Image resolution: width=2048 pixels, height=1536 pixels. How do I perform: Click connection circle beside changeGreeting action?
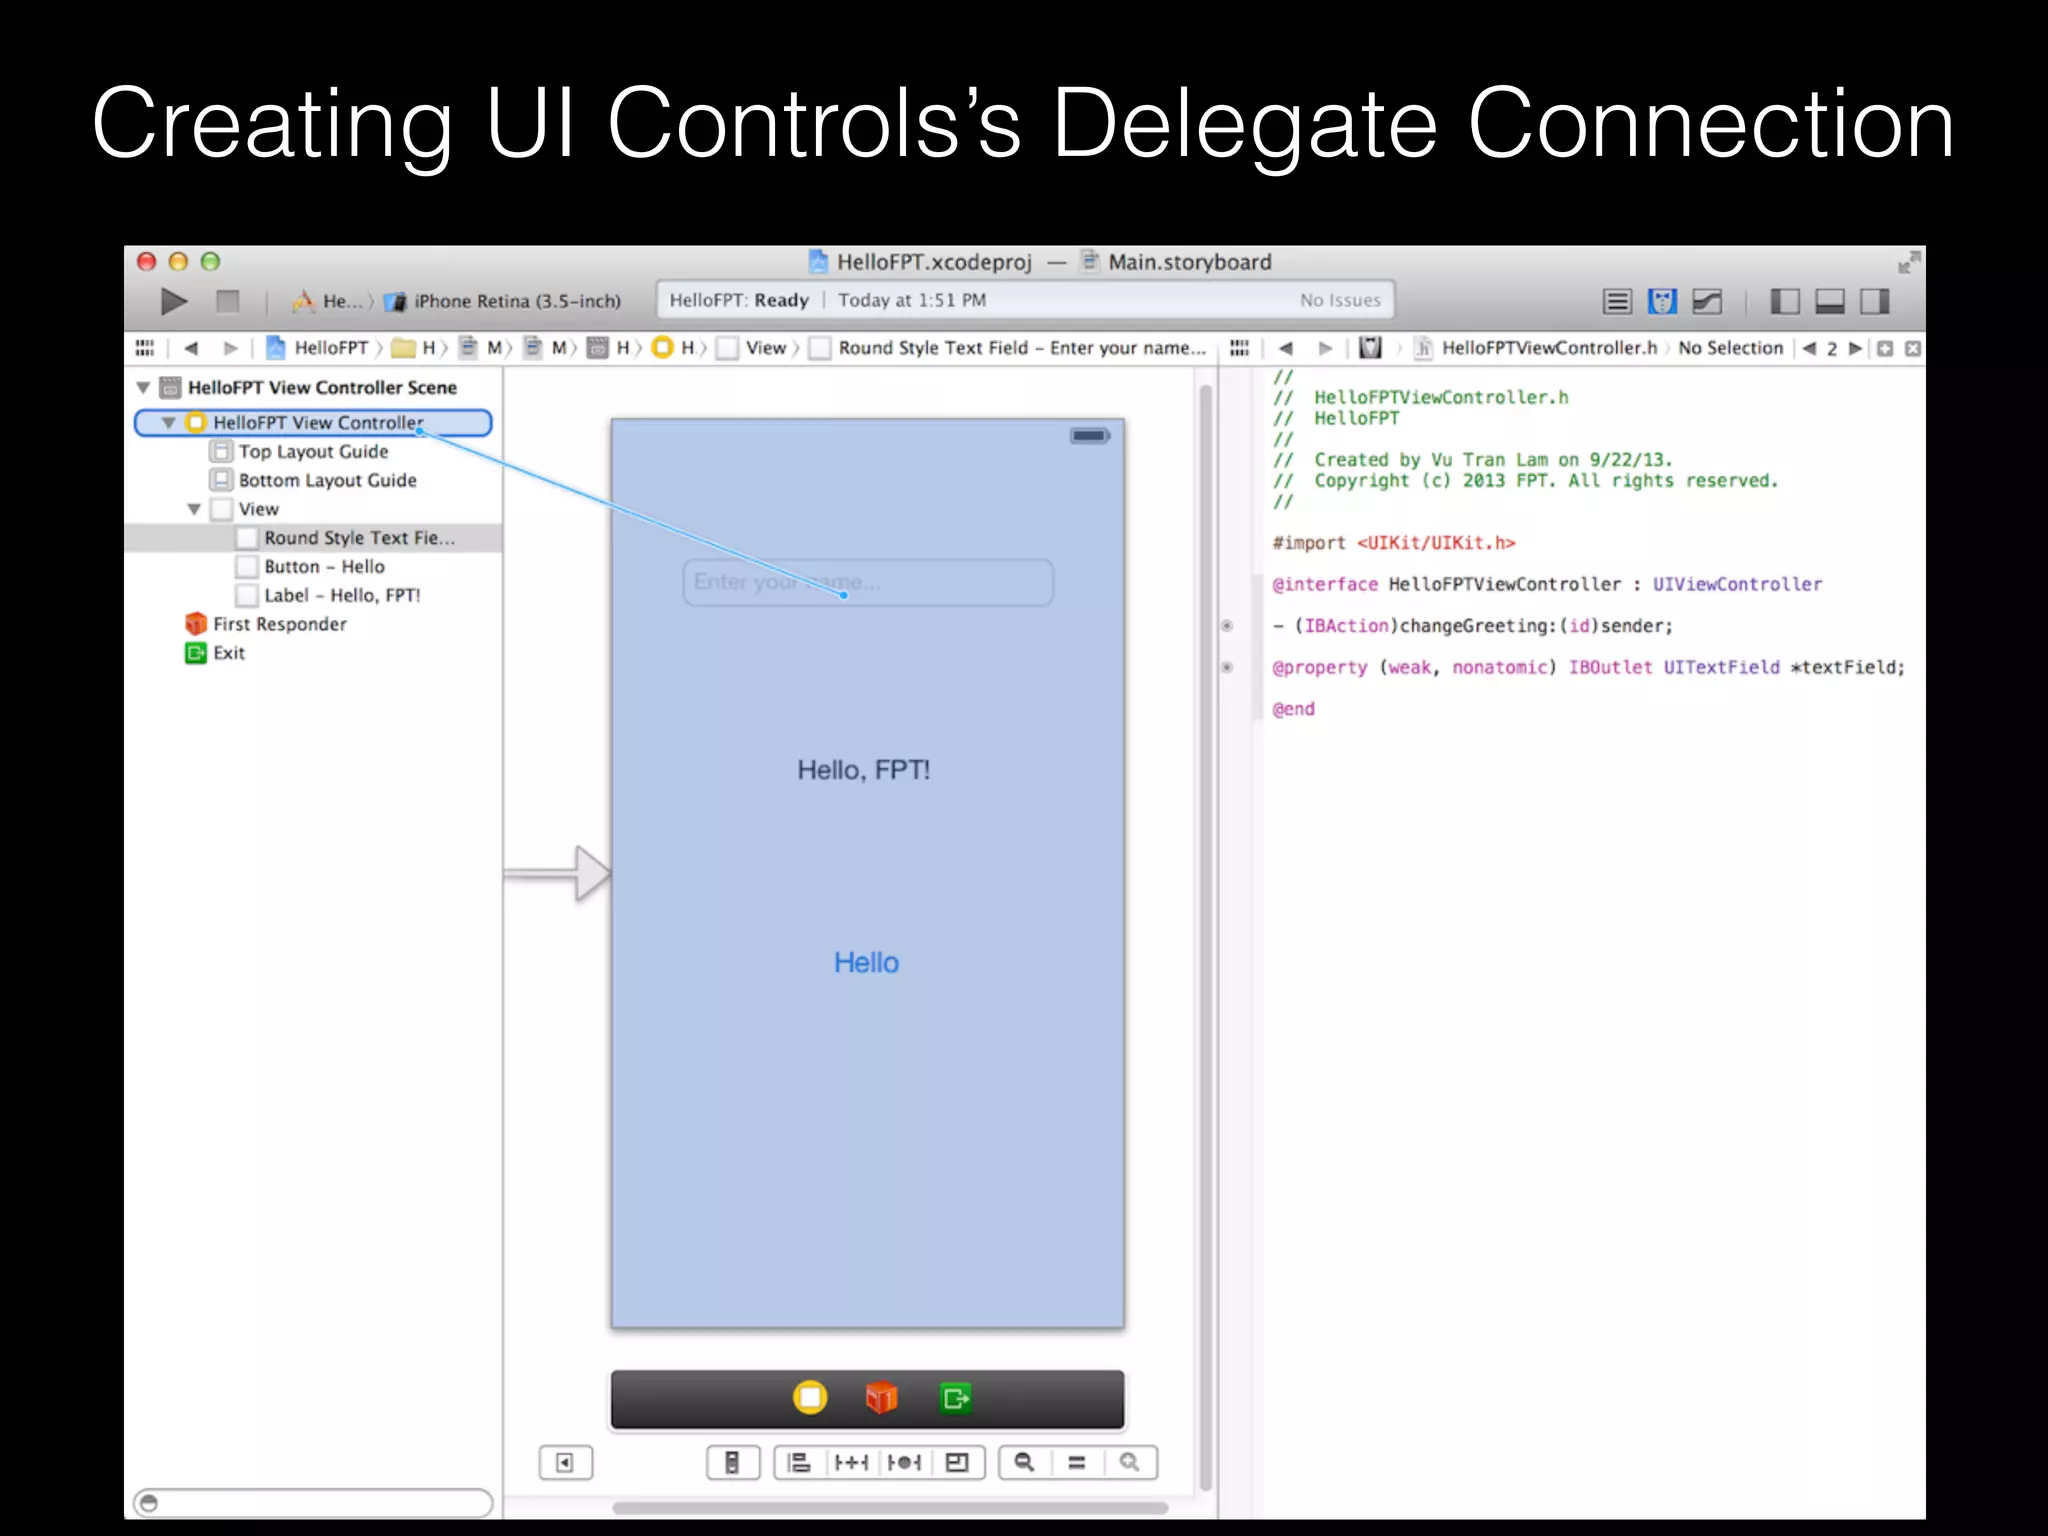click(1227, 626)
